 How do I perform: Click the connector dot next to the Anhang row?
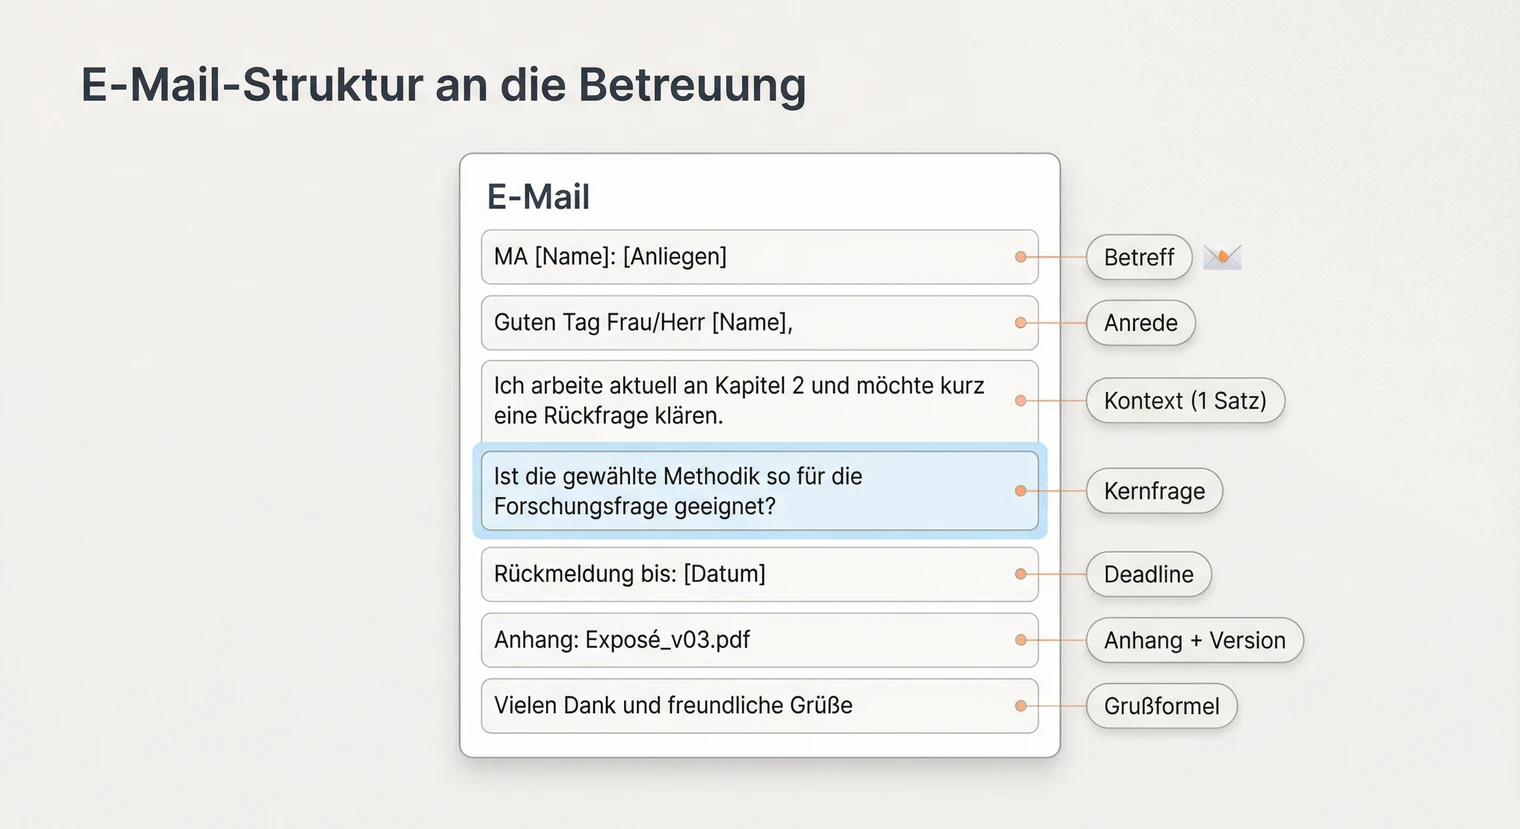[x=1020, y=640]
